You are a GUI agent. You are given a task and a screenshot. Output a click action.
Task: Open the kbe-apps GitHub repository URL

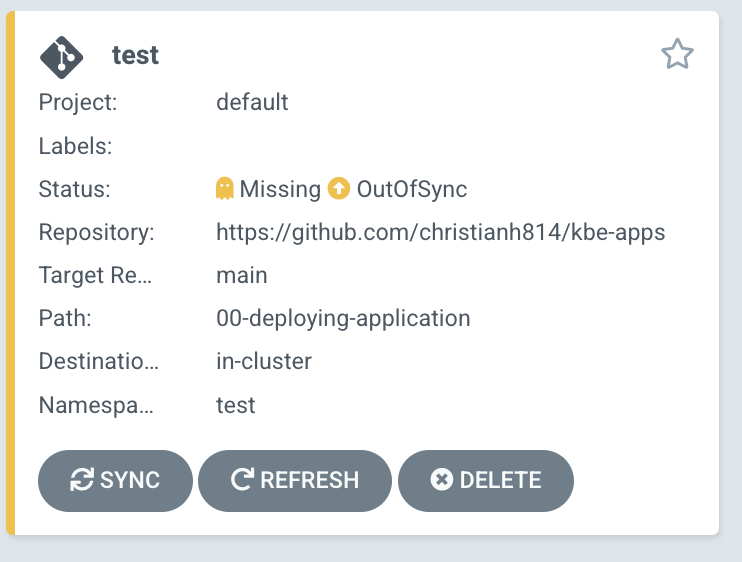coord(440,233)
